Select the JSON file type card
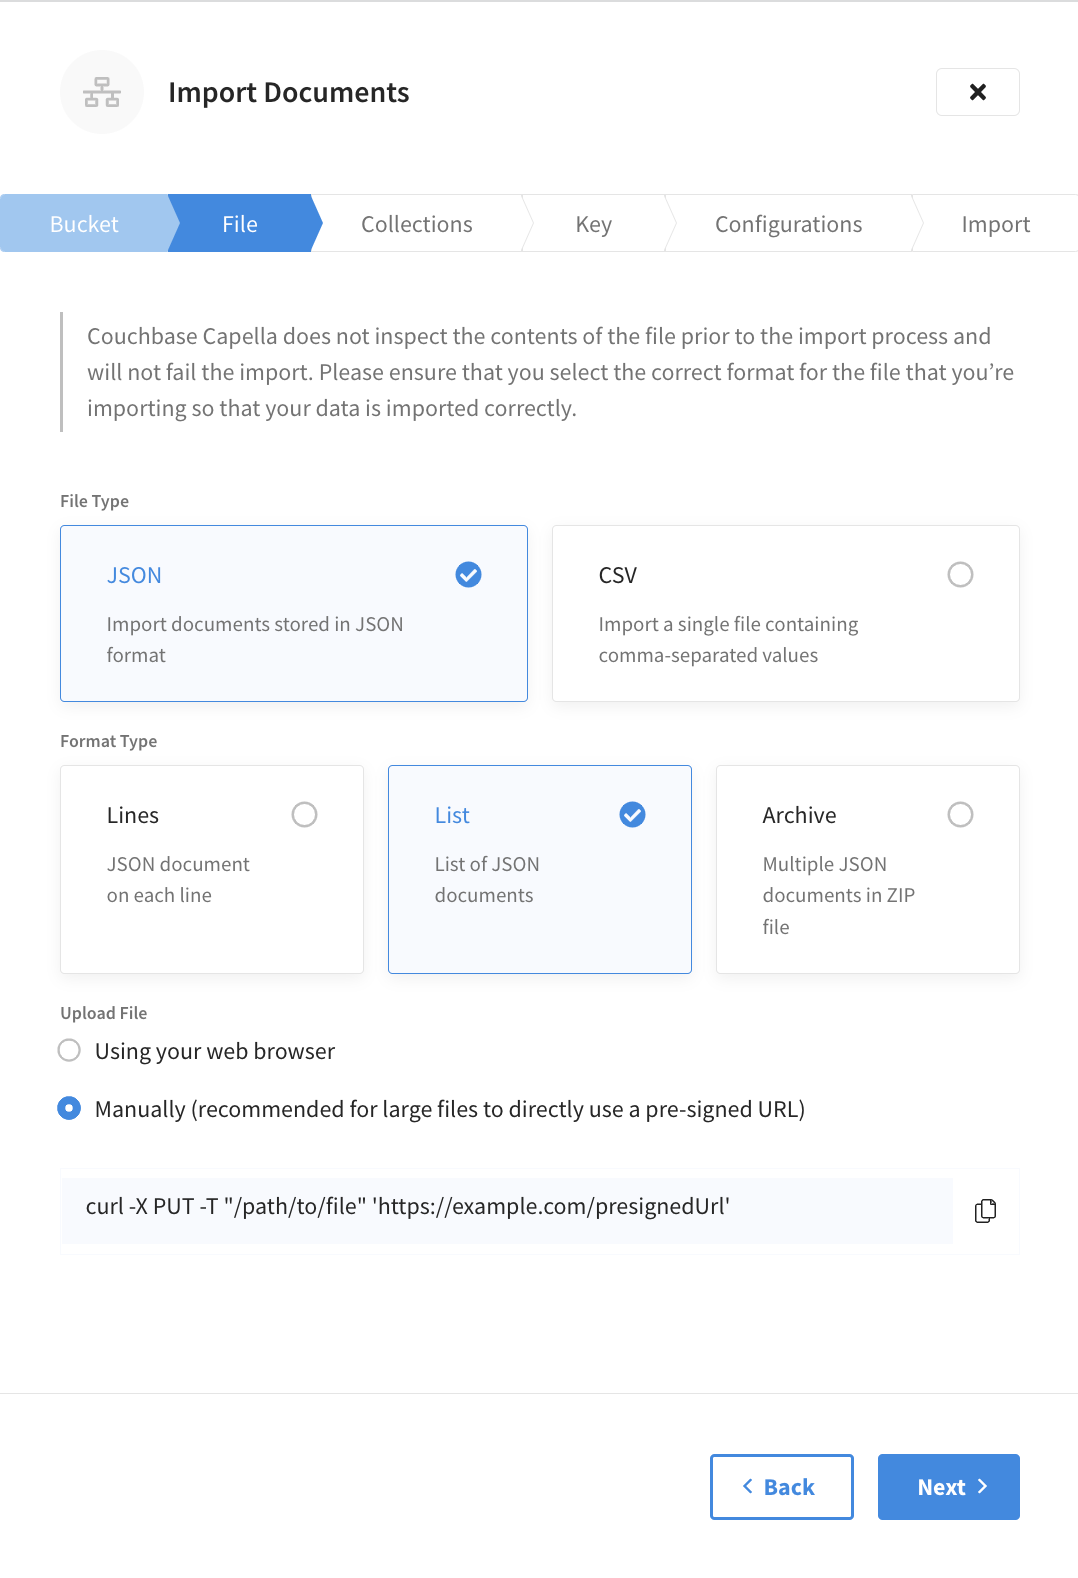1078x1578 pixels. (293, 613)
